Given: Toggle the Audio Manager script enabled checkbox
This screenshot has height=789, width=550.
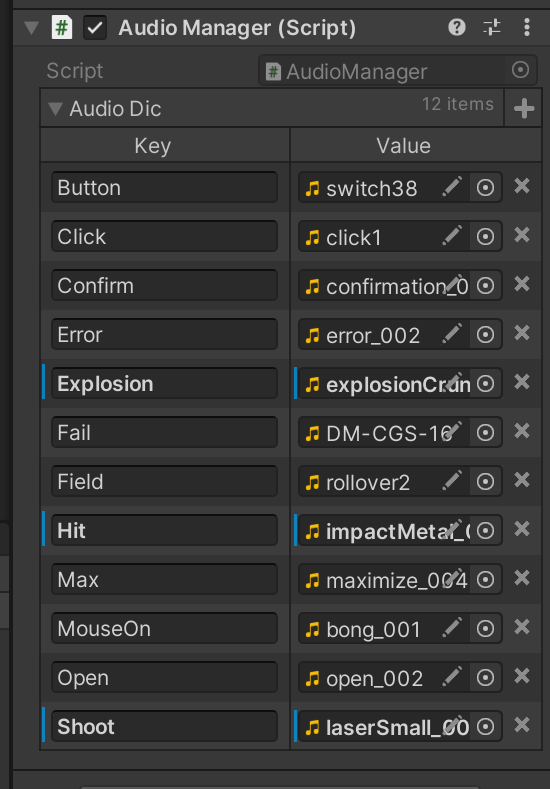Looking at the screenshot, I should click(x=95, y=28).
